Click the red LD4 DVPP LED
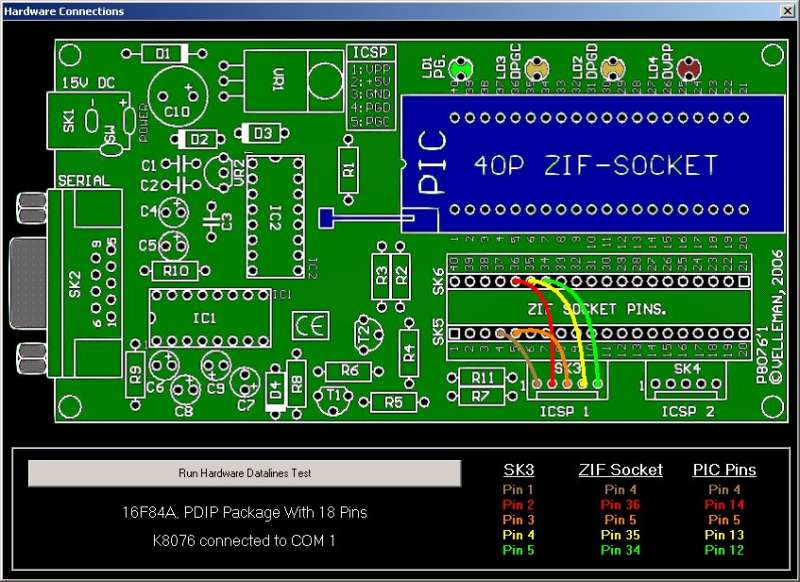 689,69
